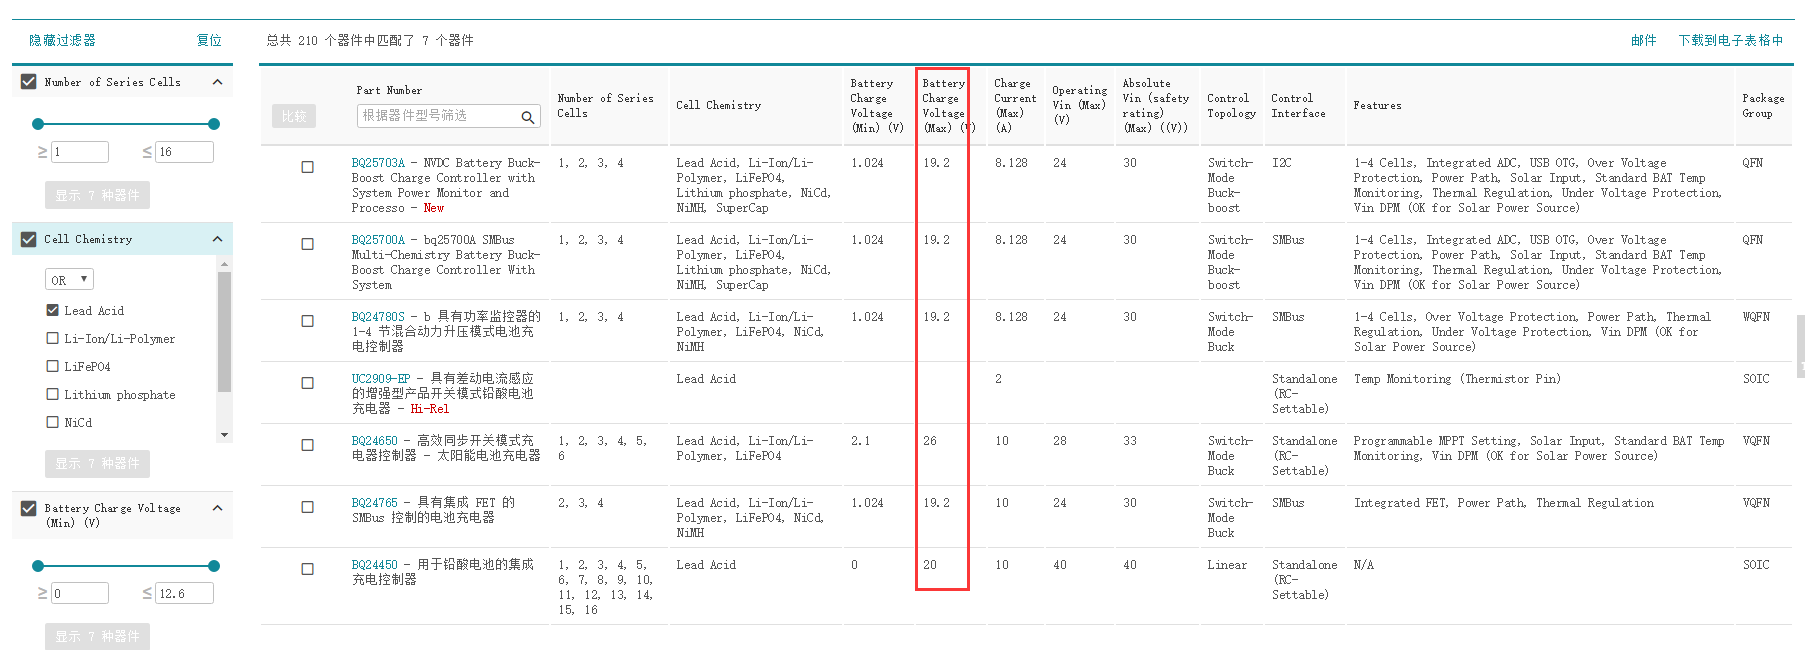Viewport: 1805px width, 650px height.
Task: Click the 邮件 email link
Action: pos(1643,40)
